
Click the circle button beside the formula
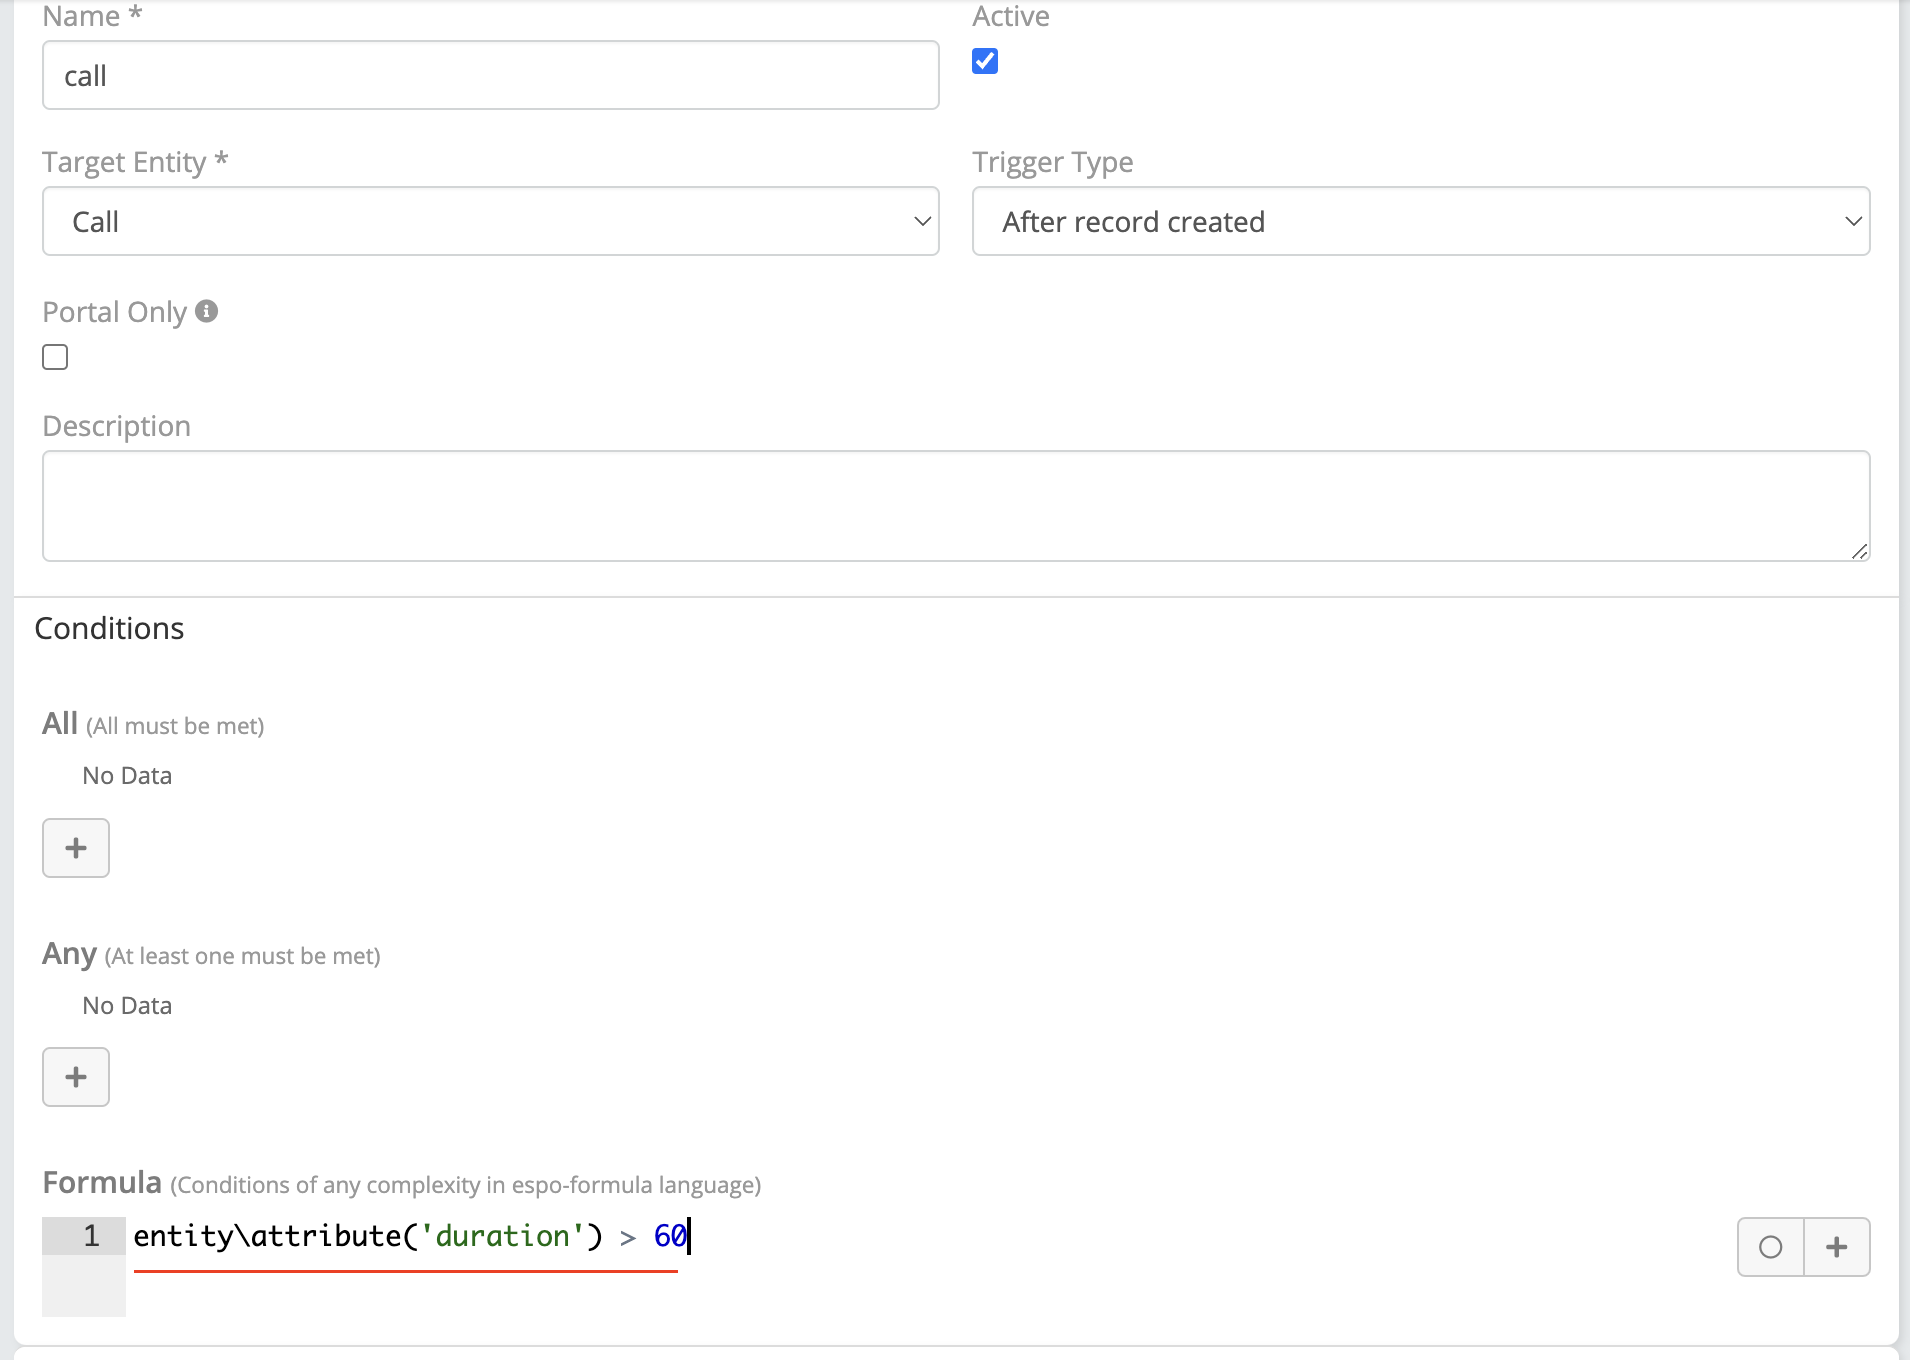pos(1770,1247)
